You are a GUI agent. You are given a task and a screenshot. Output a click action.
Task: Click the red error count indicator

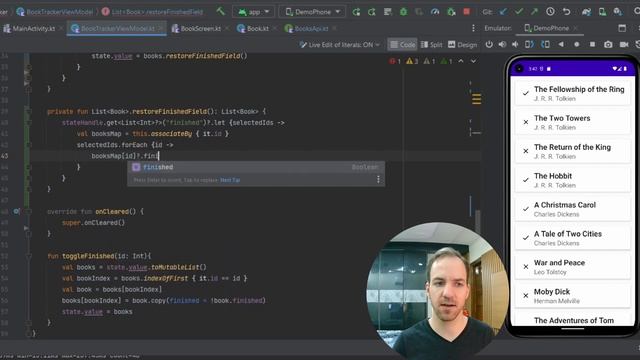[395, 61]
